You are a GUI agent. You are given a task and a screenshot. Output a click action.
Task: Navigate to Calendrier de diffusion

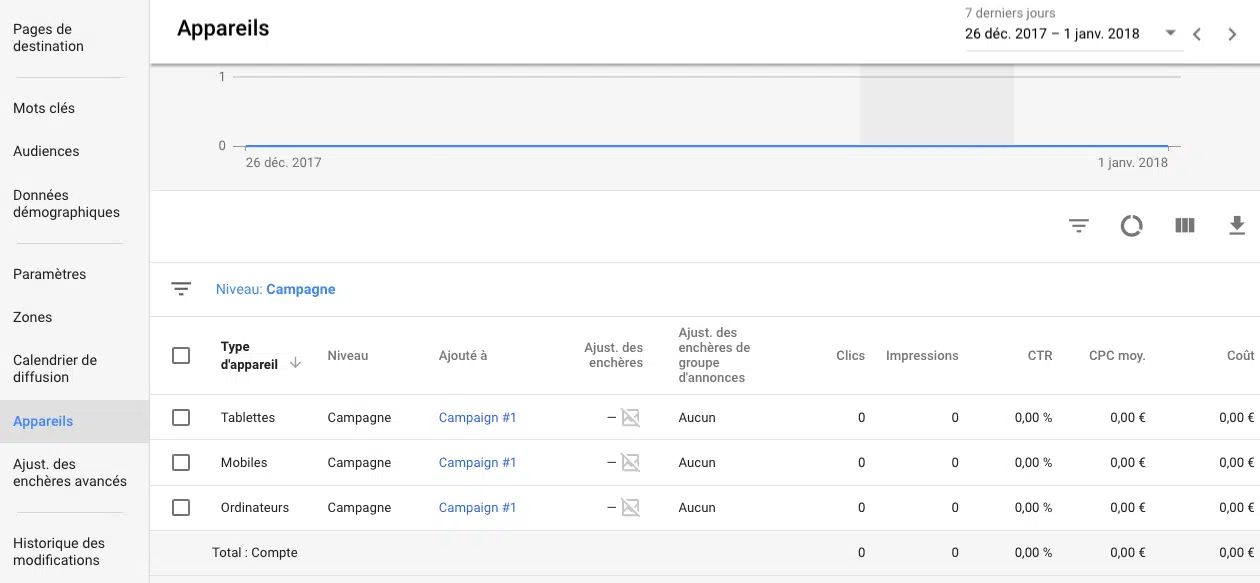[x=55, y=369]
